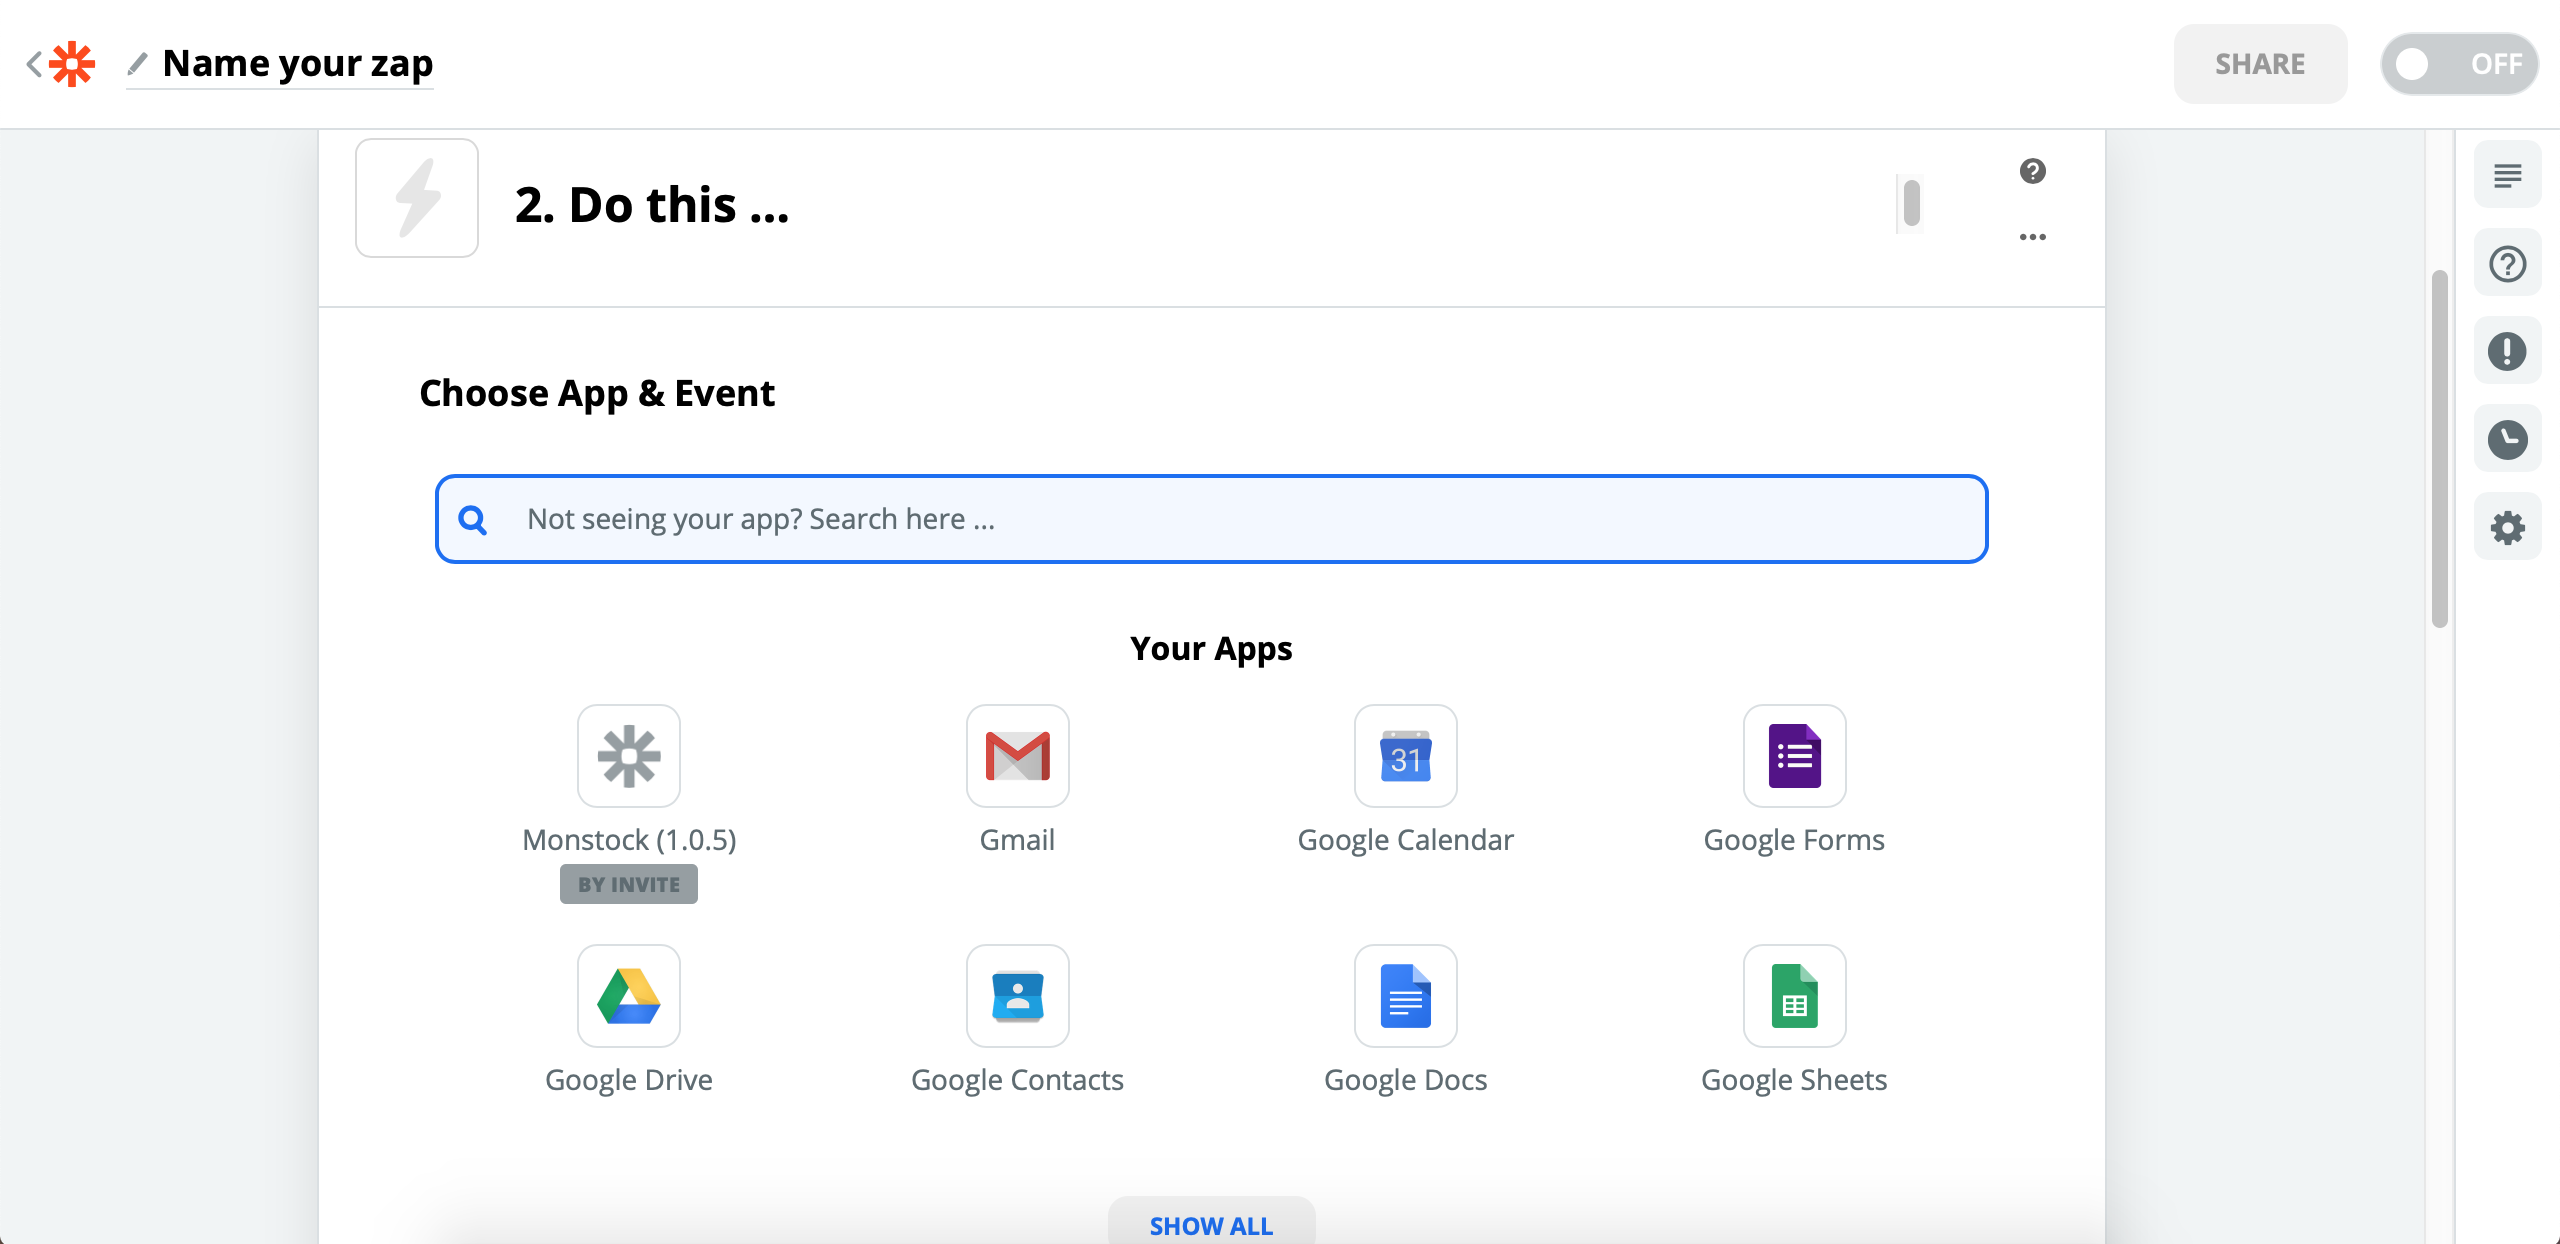Open the sidebar alert exclamation icon
2560x1244 pixels.
[2508, 351]
